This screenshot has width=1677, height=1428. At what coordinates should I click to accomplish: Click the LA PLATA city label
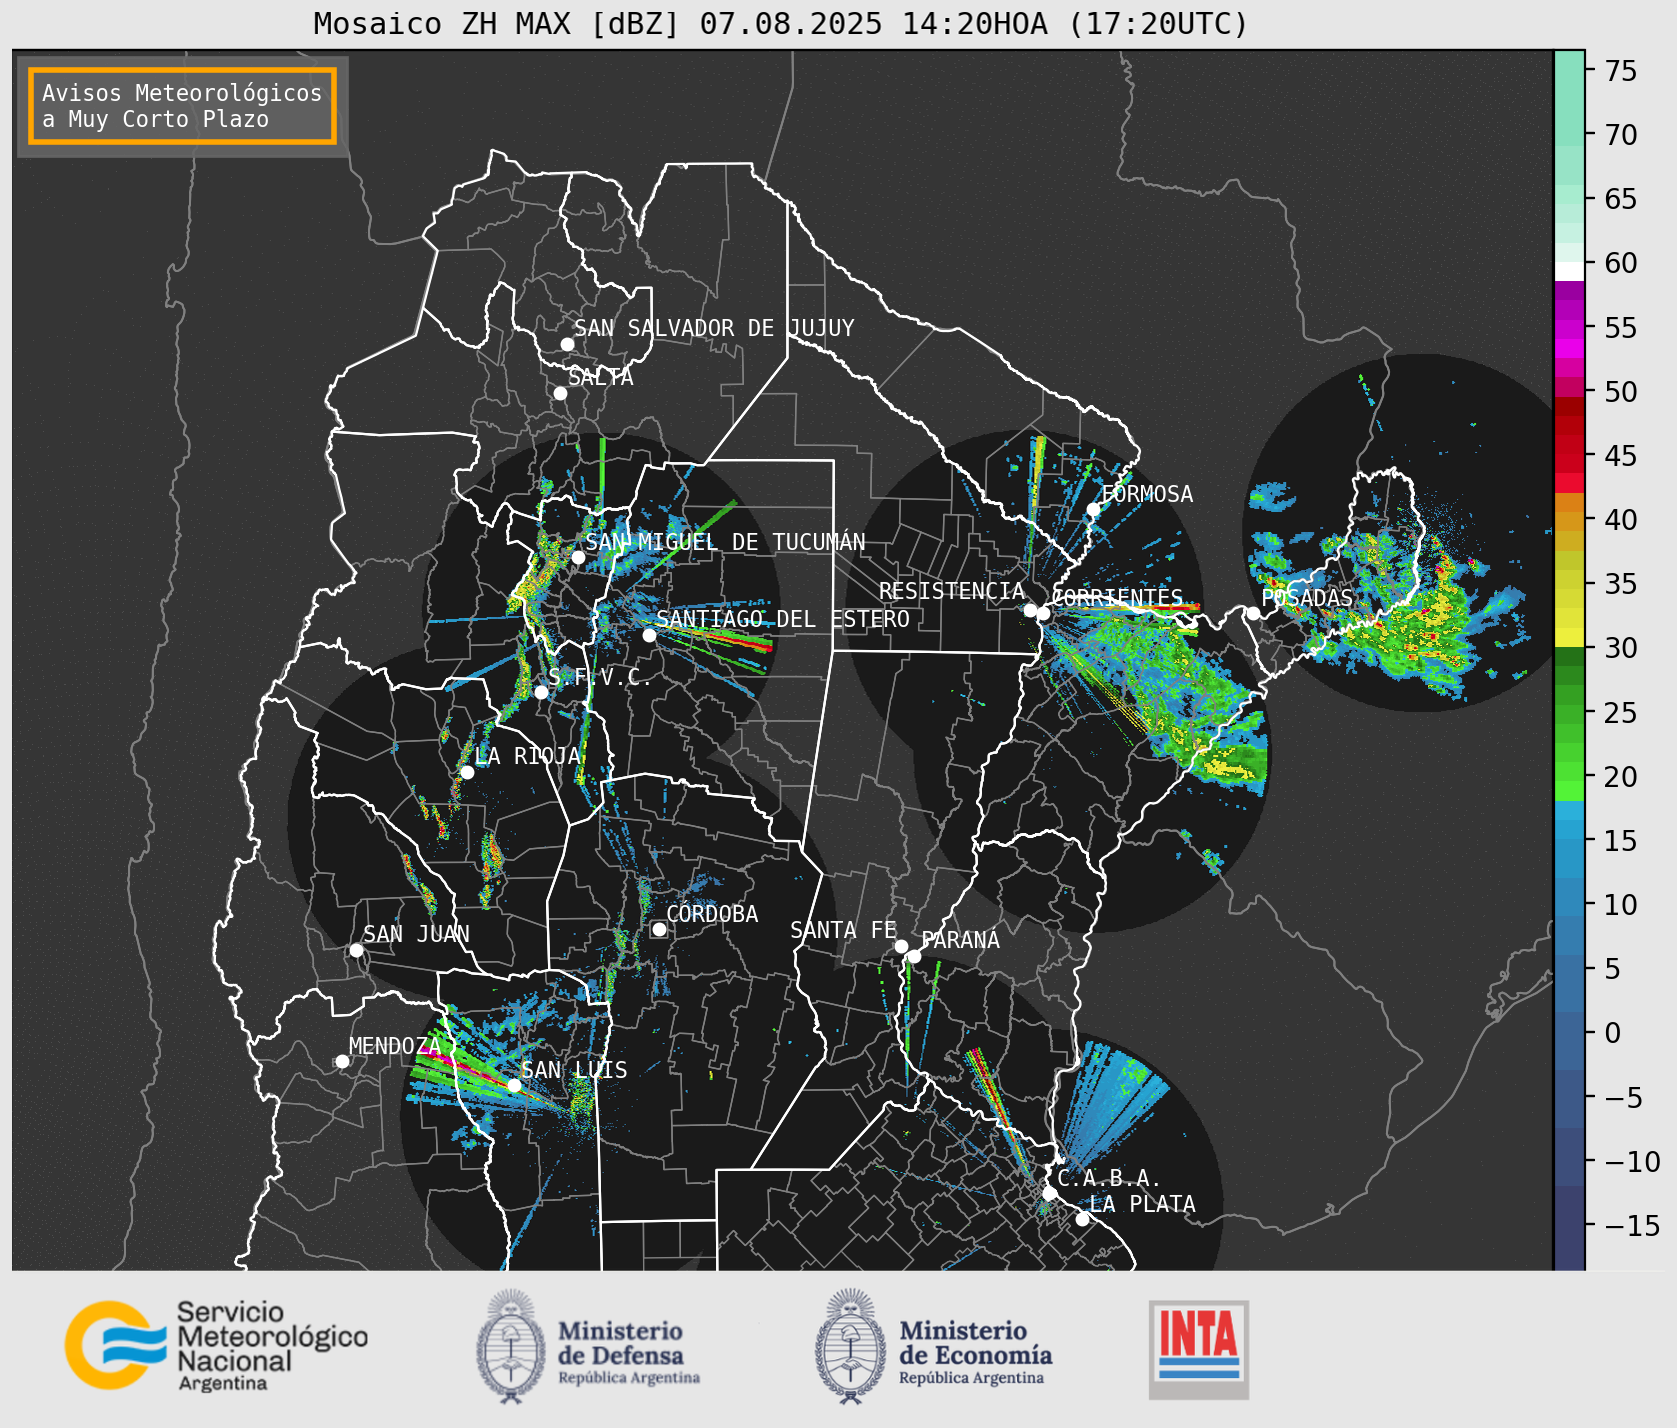[x=1143, y=1204]
